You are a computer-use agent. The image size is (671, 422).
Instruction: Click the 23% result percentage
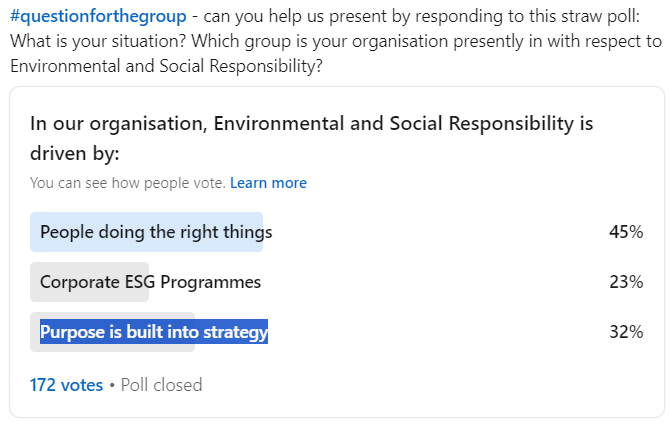tap(626, 282)
